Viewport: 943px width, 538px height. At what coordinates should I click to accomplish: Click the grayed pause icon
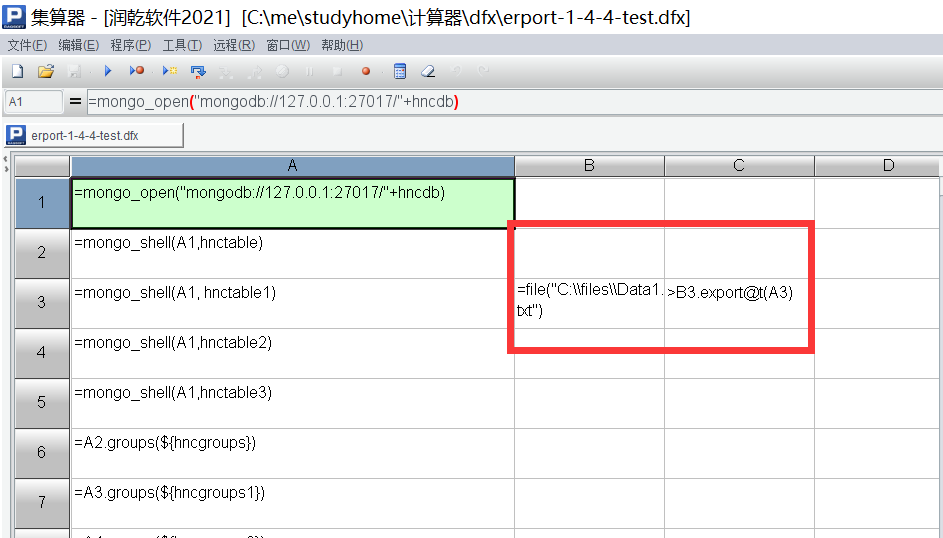click(x=309, y=72)
